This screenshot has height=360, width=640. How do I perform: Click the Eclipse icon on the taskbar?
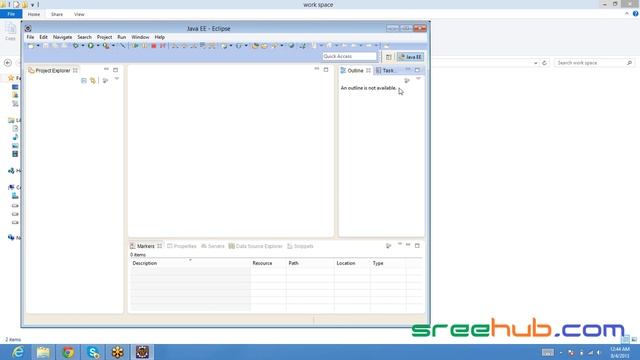142,352
